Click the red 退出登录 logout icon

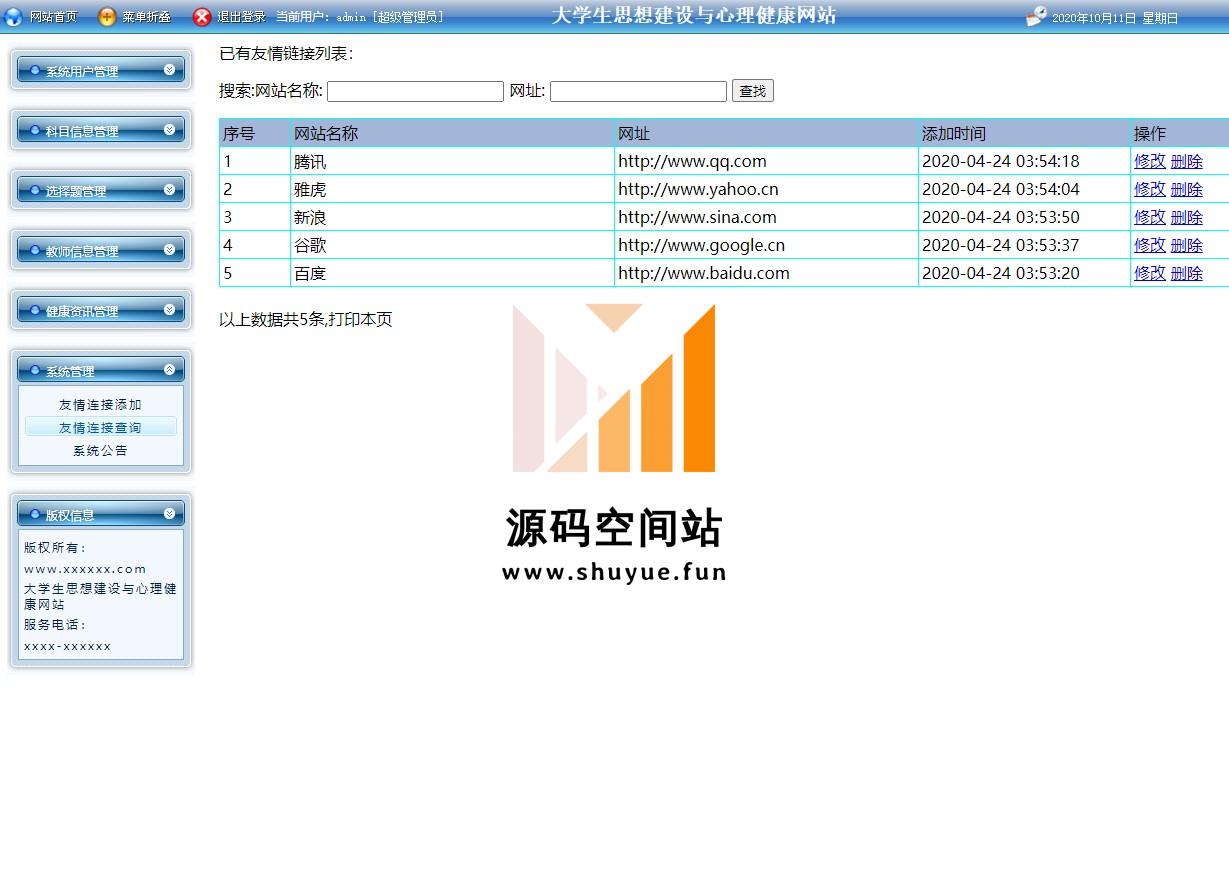tap(202, 17)
